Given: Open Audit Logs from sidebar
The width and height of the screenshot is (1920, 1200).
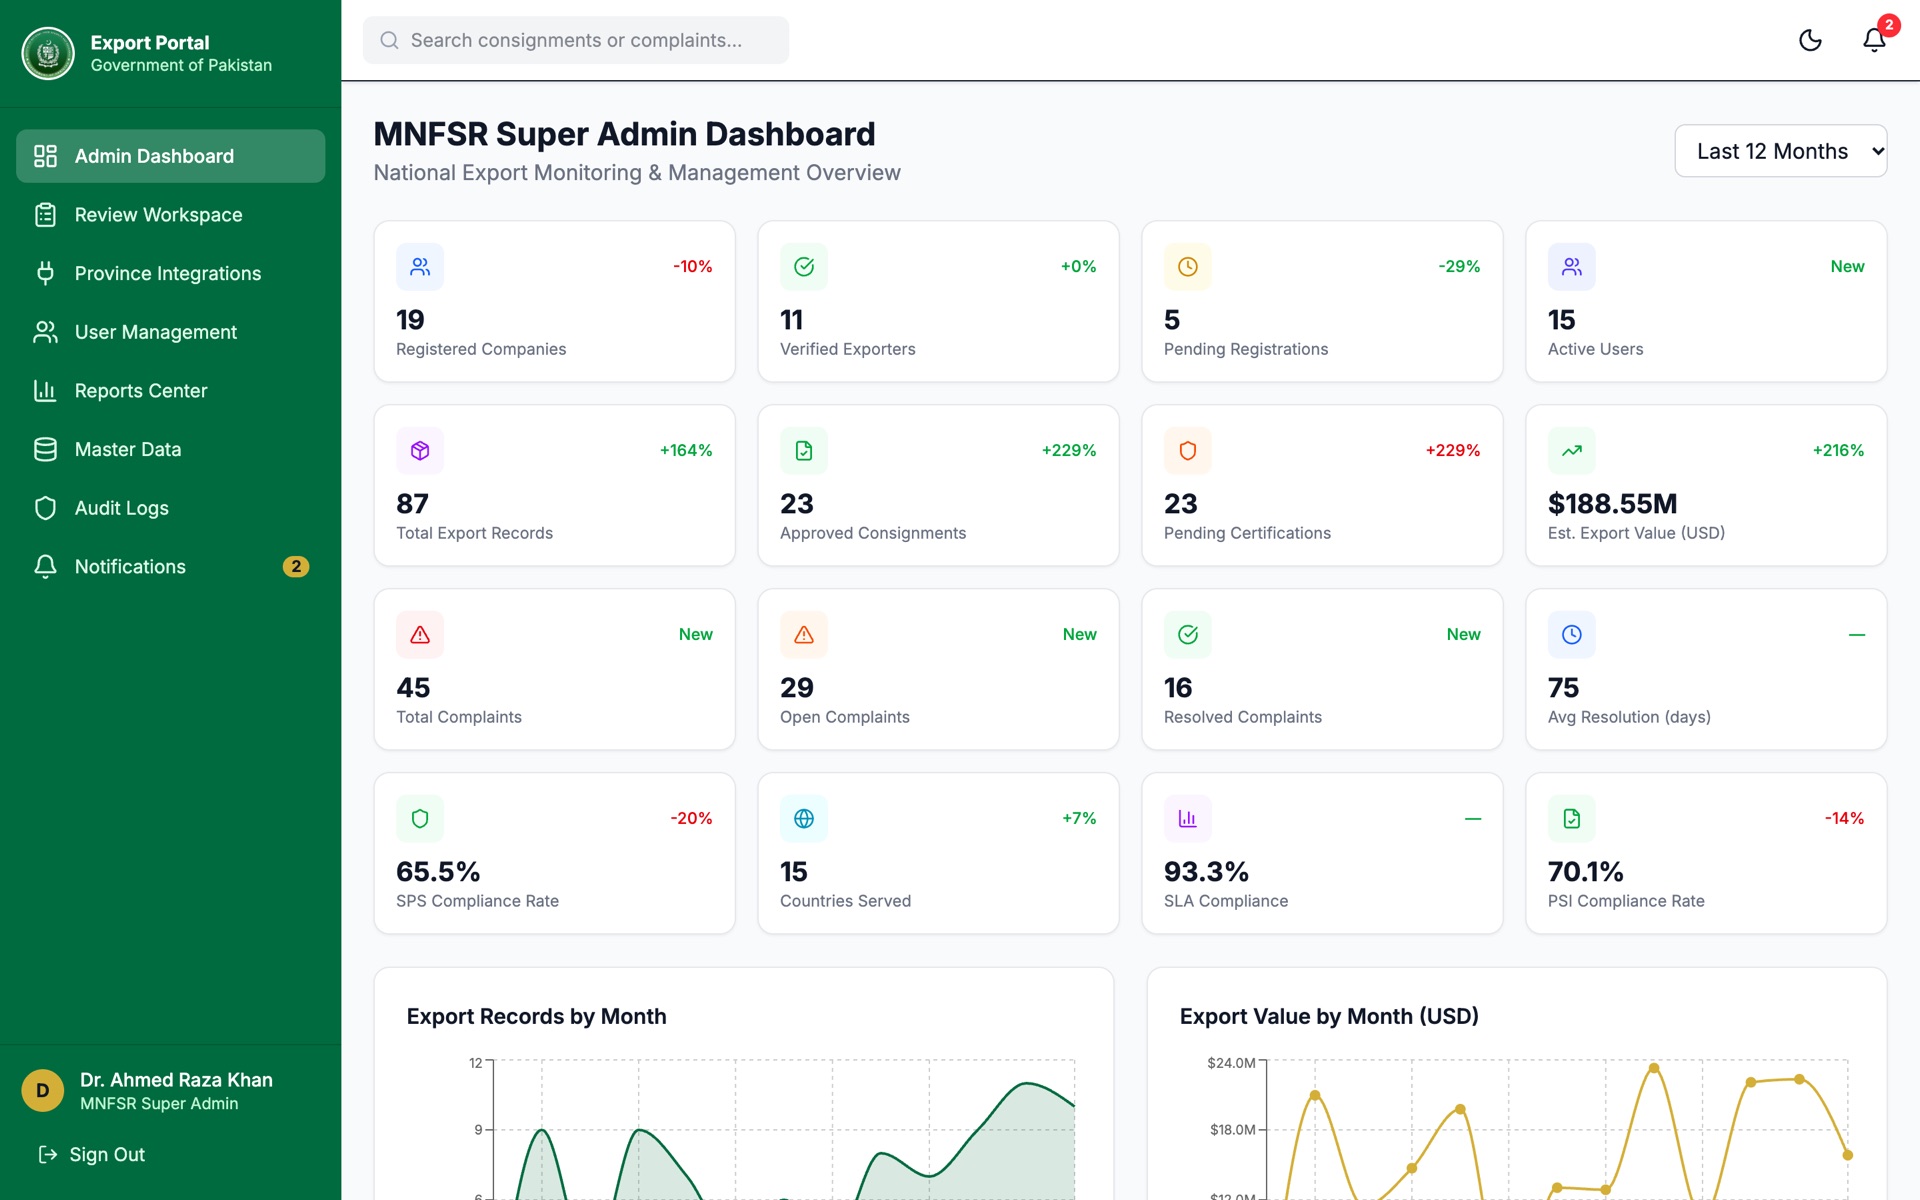Looking at the screenshot, I should coord(171,508).
